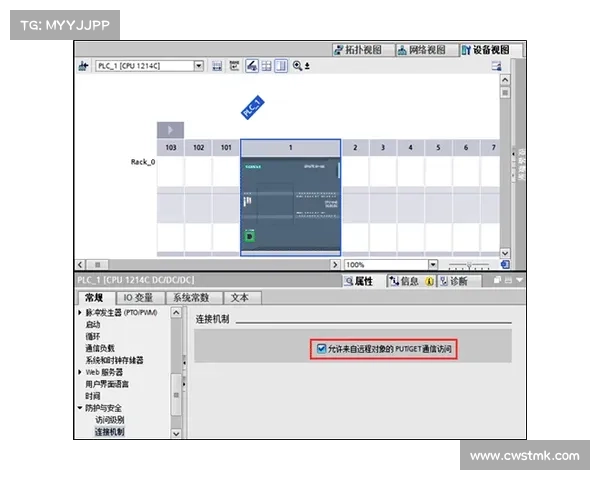Select 用户界面语言 in the properties tree
The image size is (600, 480).
tap(107, 384)
